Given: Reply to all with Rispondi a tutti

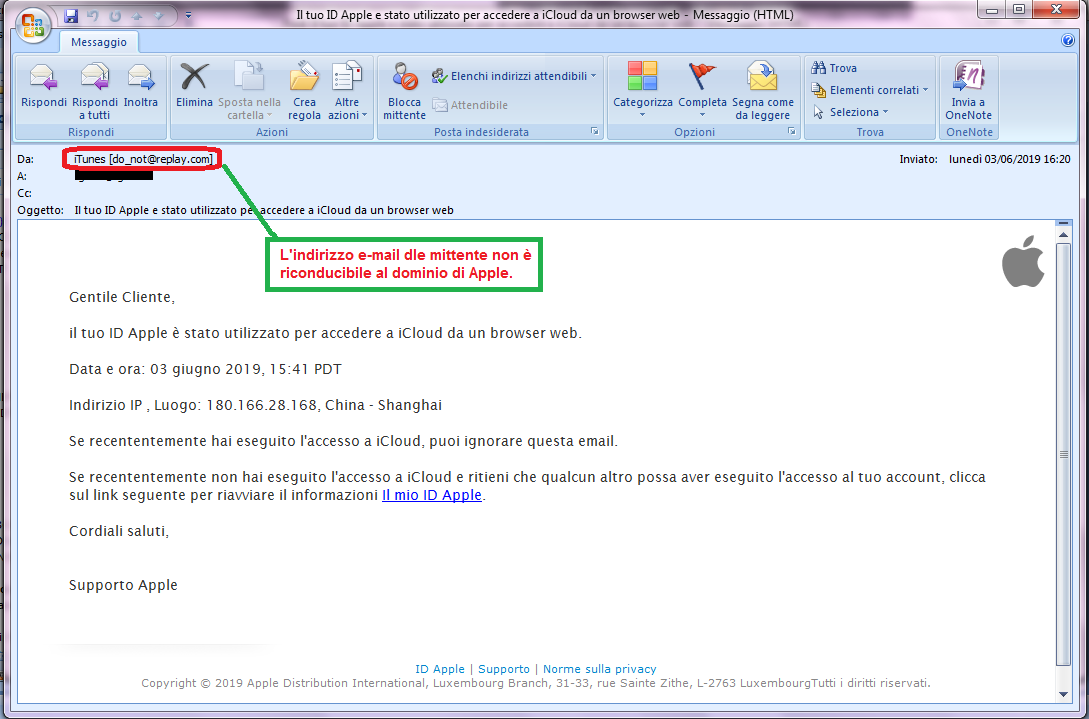Looking at the screenshot, I should click(x=94, y=90).
